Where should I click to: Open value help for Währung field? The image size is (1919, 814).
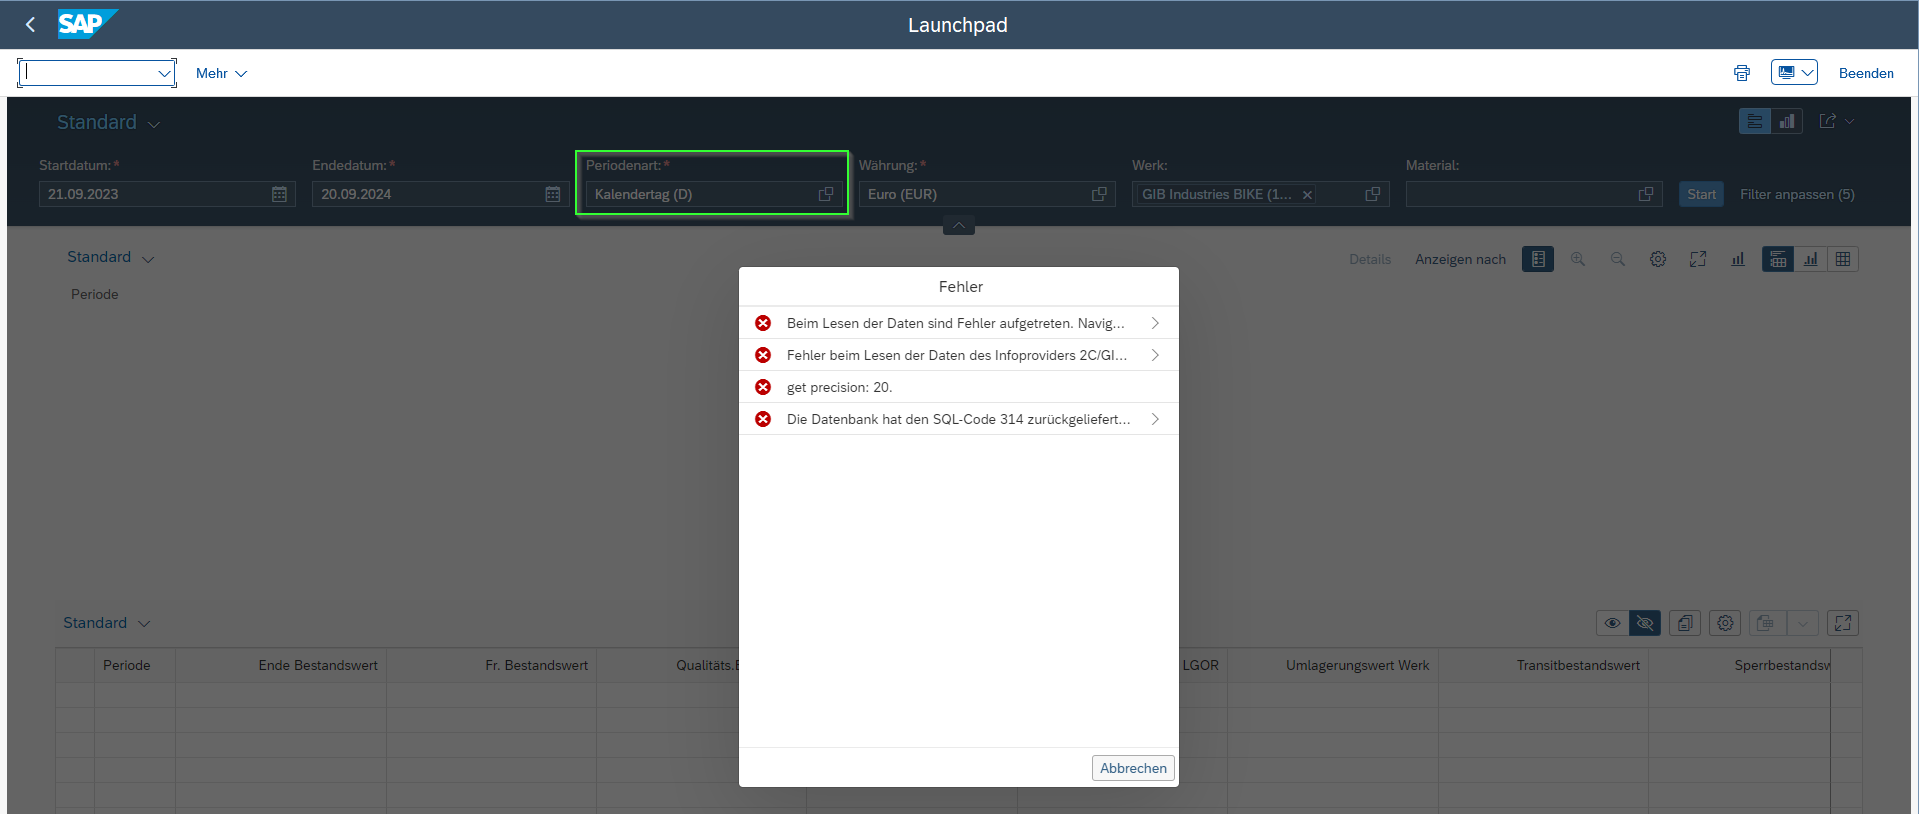(1099, 194)
